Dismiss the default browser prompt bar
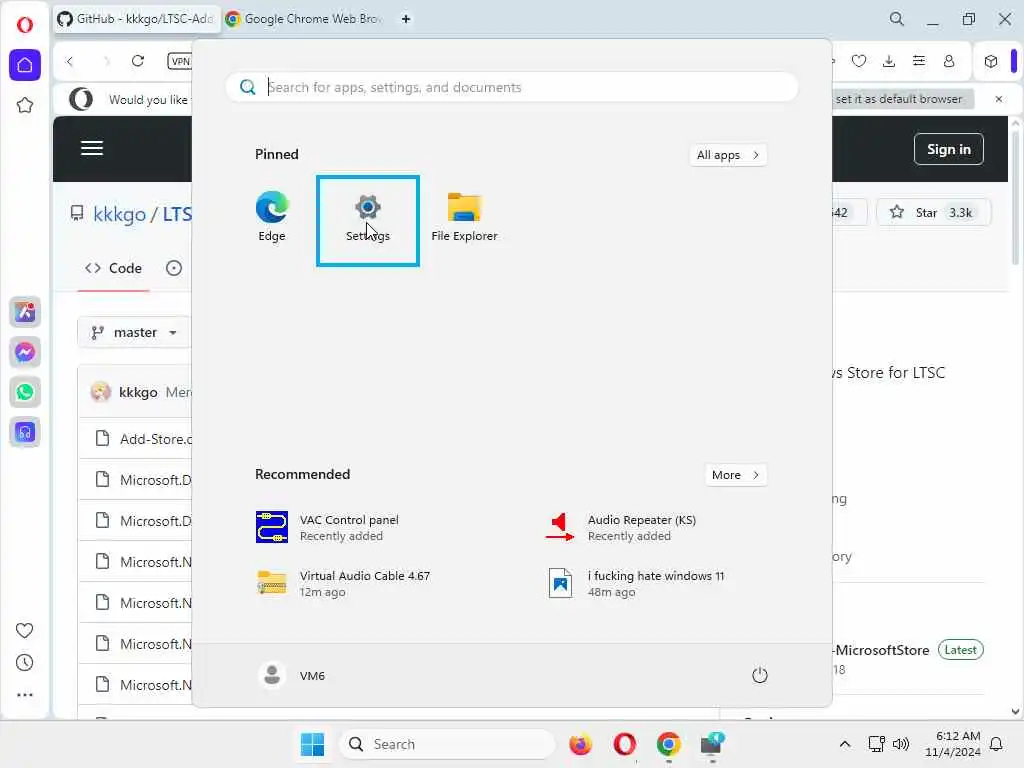This screenshot has height=768, width=1024. 999,99
